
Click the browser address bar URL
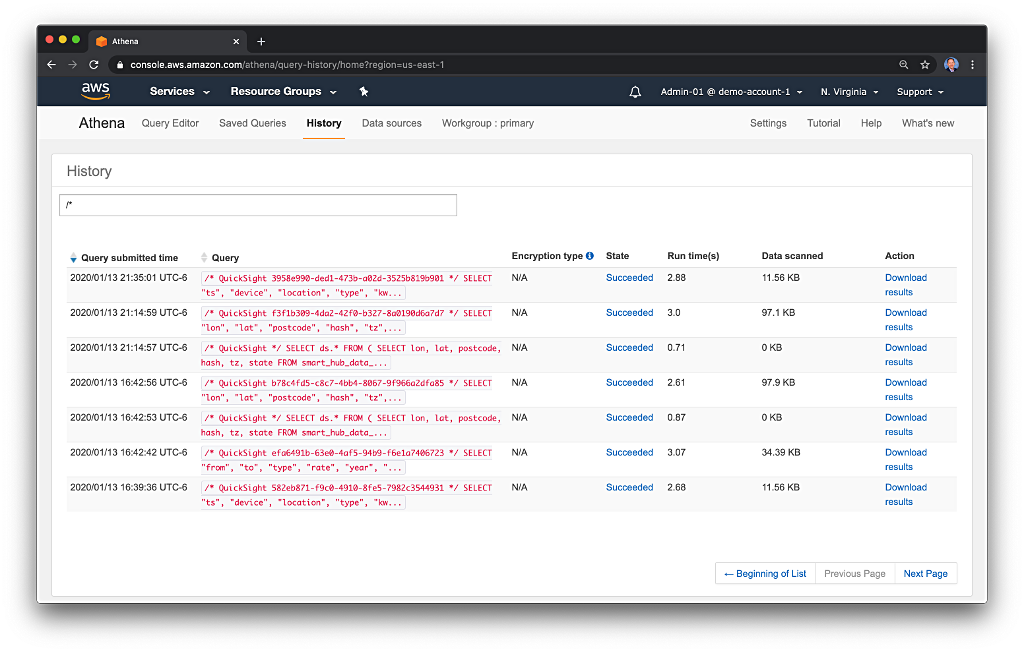pyautogui.click(x=287, y=65)
